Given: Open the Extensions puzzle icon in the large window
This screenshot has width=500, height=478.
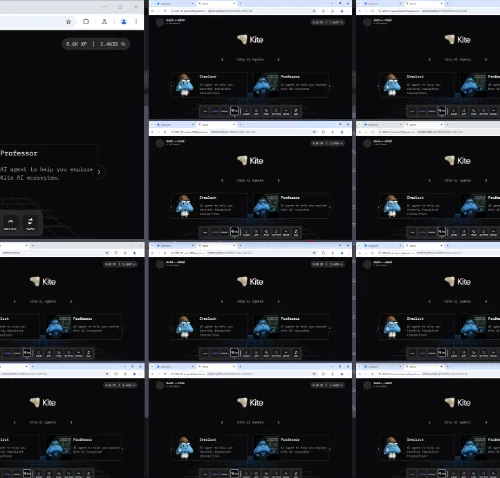Looking at the screenshot, I should click(86, 22).
